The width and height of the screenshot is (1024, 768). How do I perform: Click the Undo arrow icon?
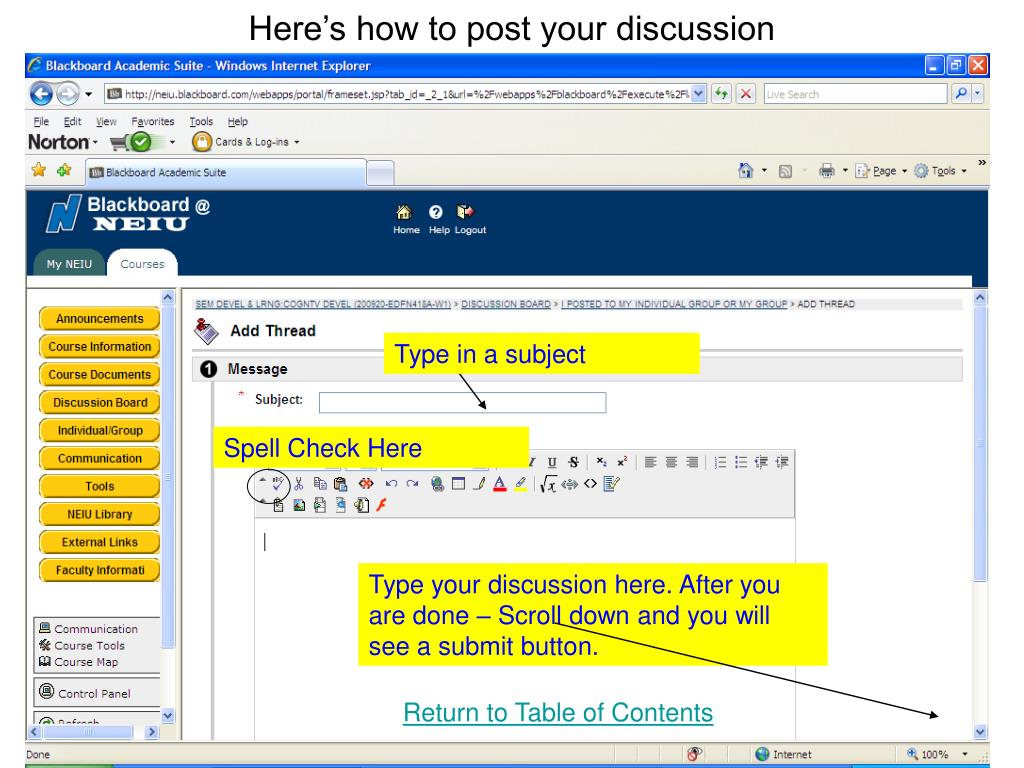coord(391,484)
